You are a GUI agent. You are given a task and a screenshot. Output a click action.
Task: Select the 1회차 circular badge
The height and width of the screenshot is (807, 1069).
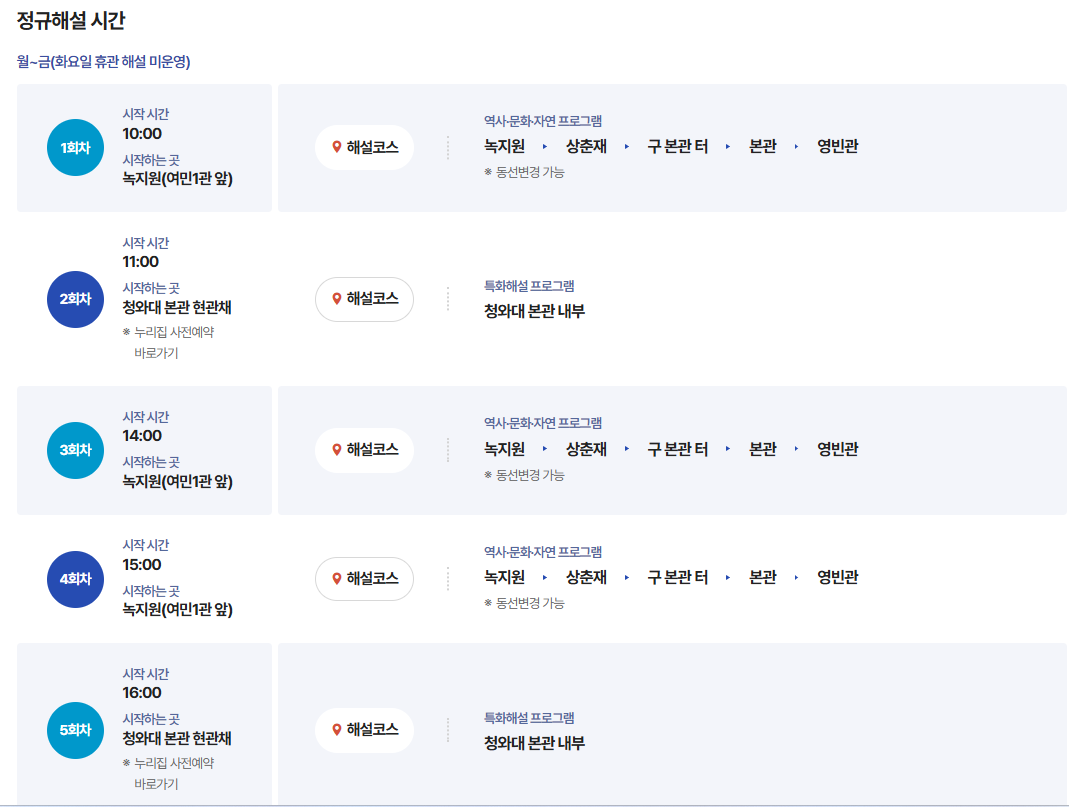(x=75, y=147)
